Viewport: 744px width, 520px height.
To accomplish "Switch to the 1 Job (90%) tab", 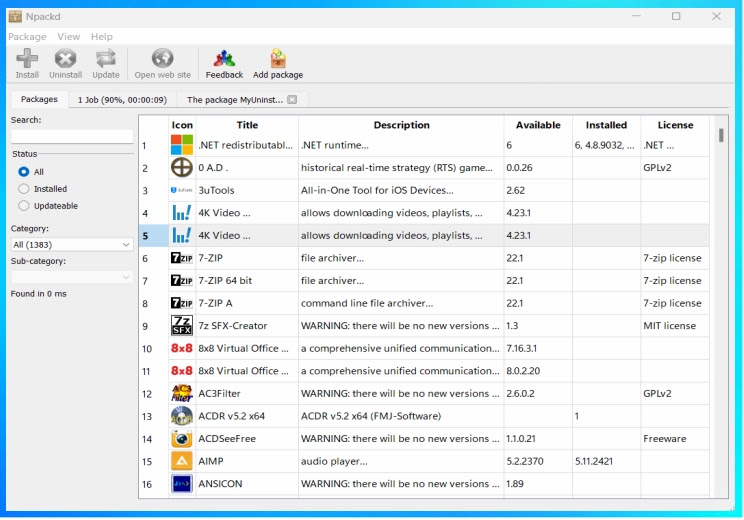I will coord(122,100).
